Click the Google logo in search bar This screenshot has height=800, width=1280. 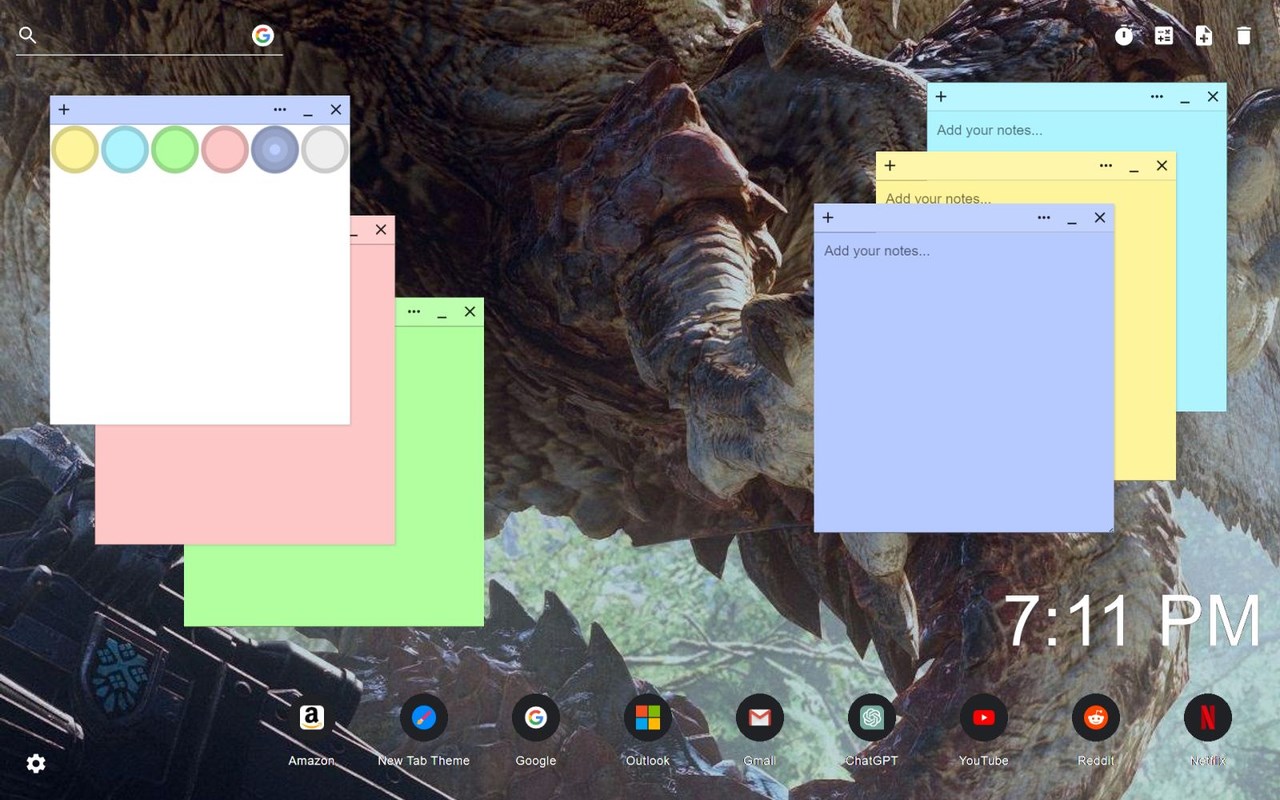click(263, 36)
